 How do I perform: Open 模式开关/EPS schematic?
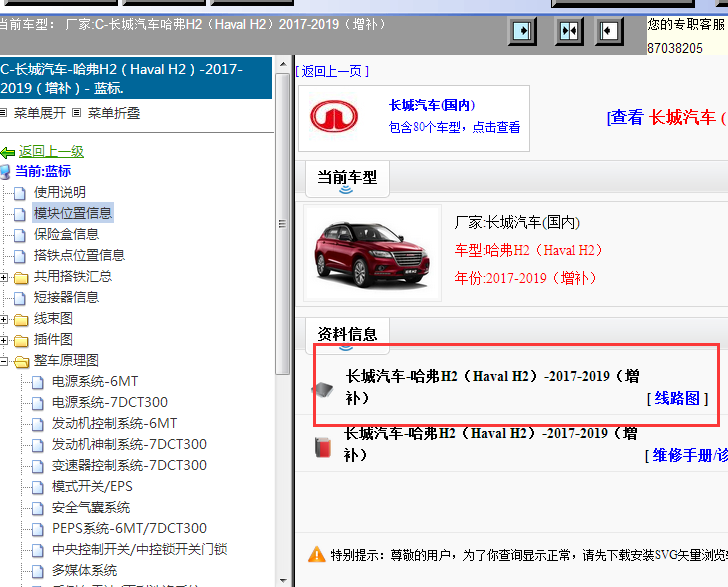coord(92,486)
